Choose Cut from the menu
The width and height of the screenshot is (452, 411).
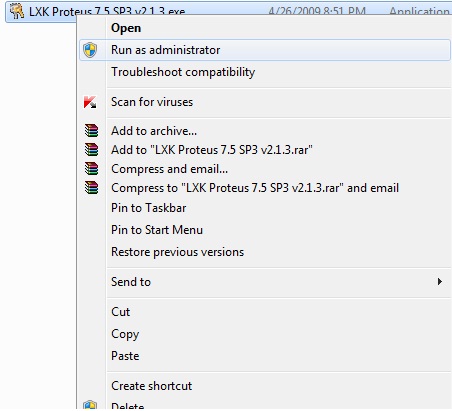[x=121, y=312]
